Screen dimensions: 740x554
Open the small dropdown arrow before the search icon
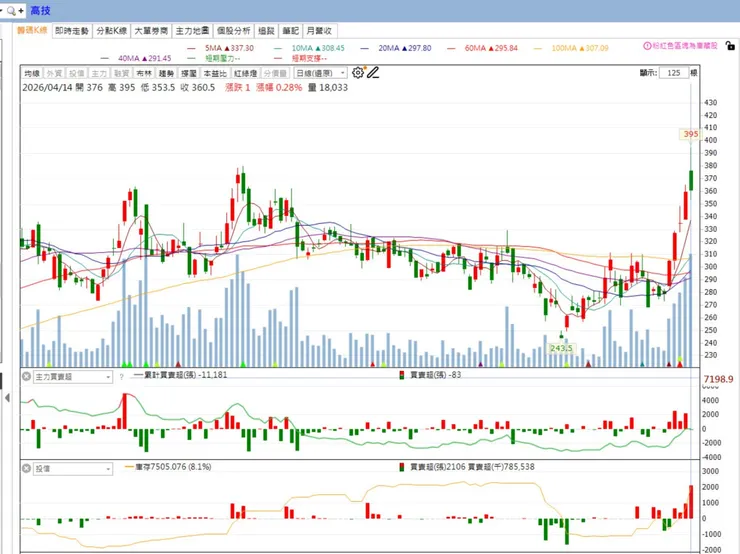click(2, 10)
